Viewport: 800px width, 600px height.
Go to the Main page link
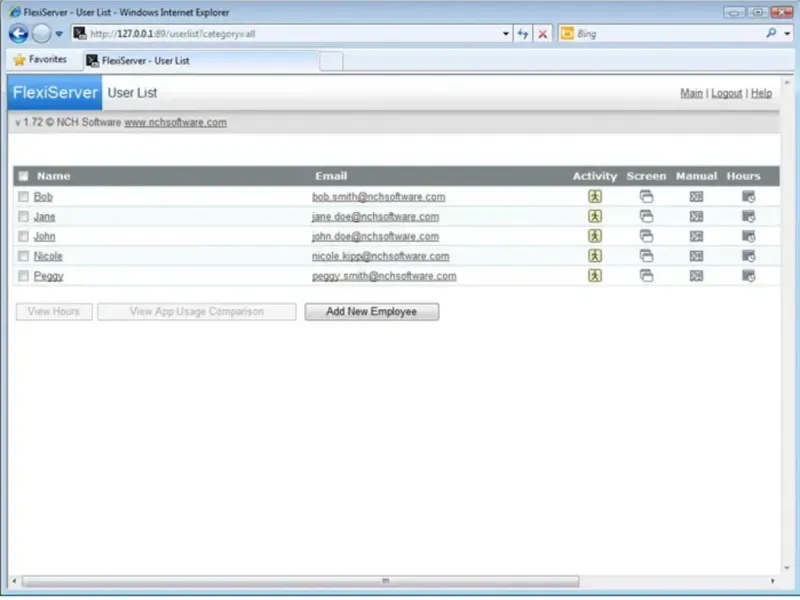pos(691,93)
